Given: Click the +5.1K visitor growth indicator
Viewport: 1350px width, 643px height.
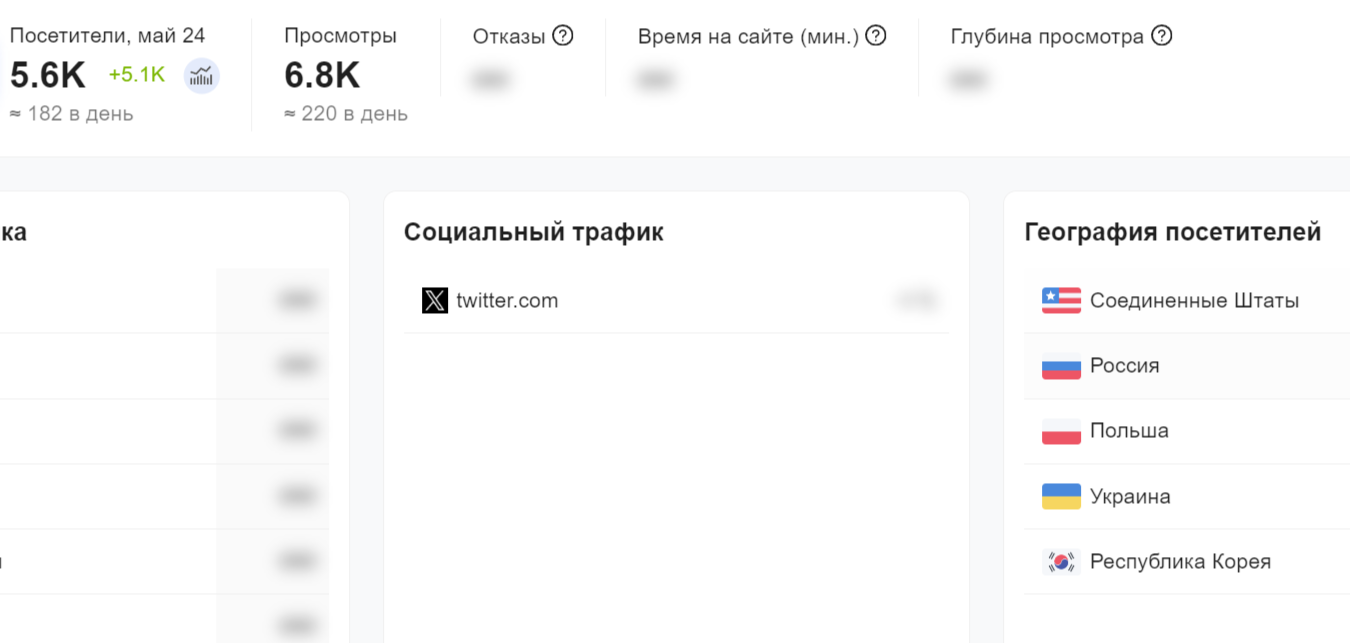Looking at the screenshot, I should [x=137, y=75].
